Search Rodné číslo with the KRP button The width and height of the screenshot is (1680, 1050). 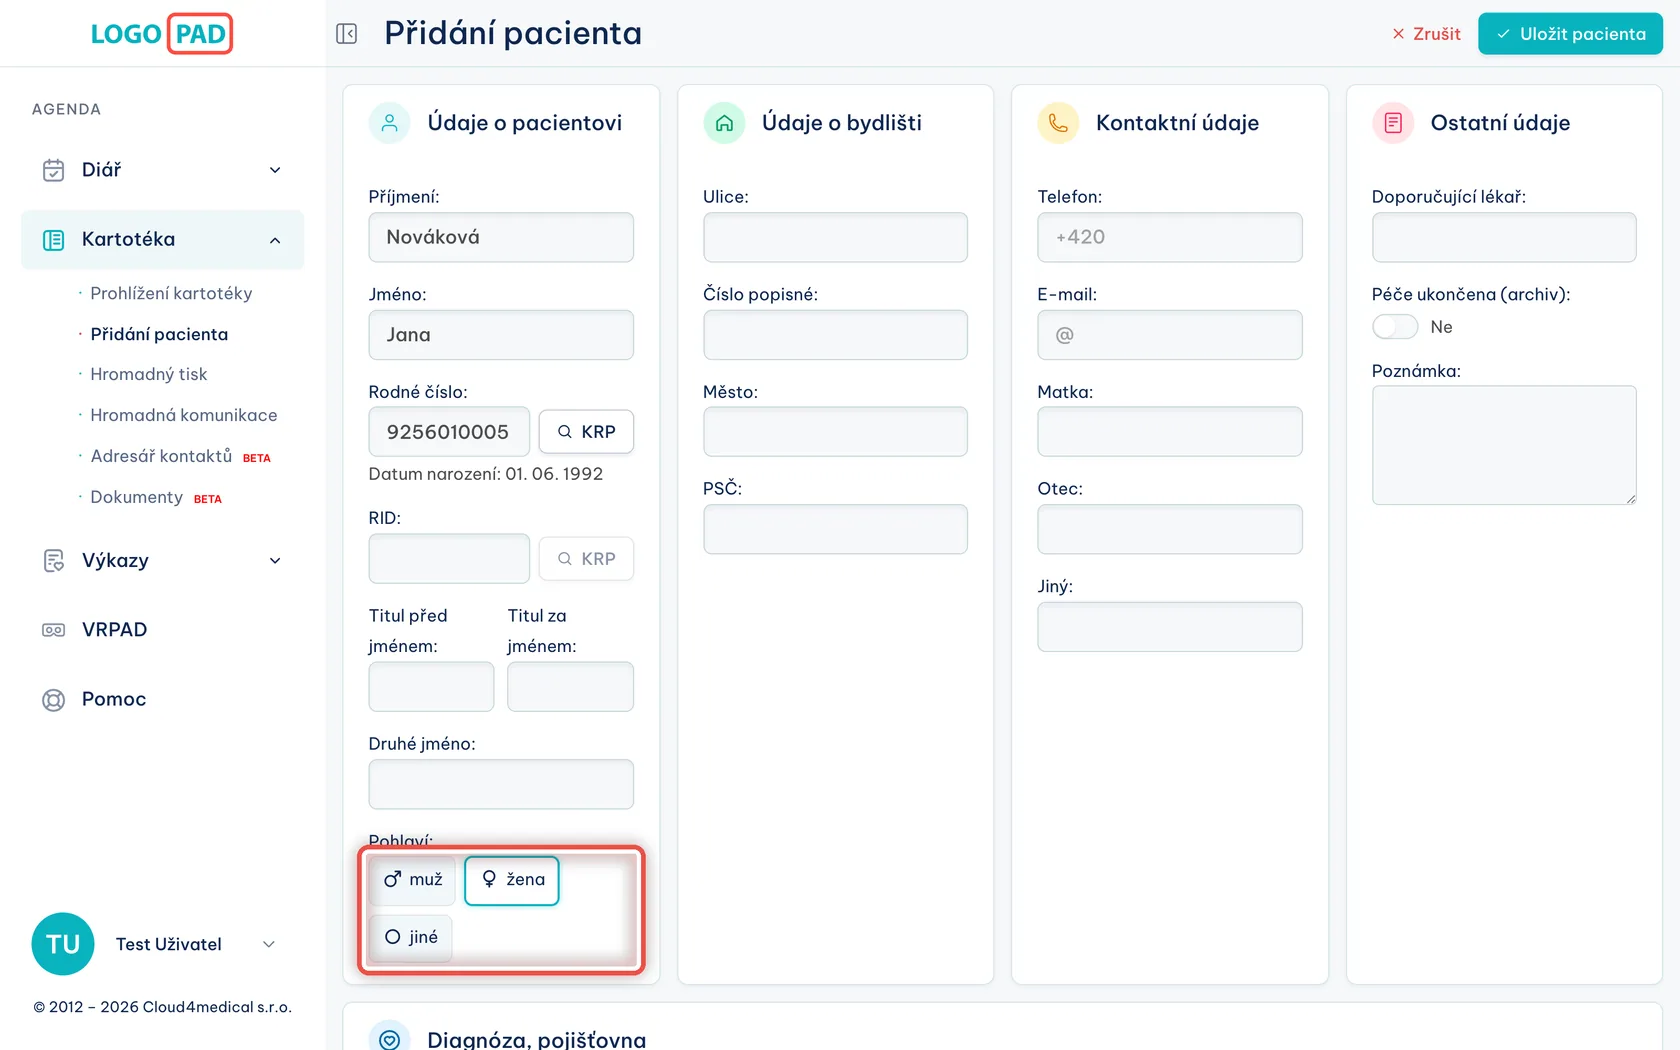(586, 432)
